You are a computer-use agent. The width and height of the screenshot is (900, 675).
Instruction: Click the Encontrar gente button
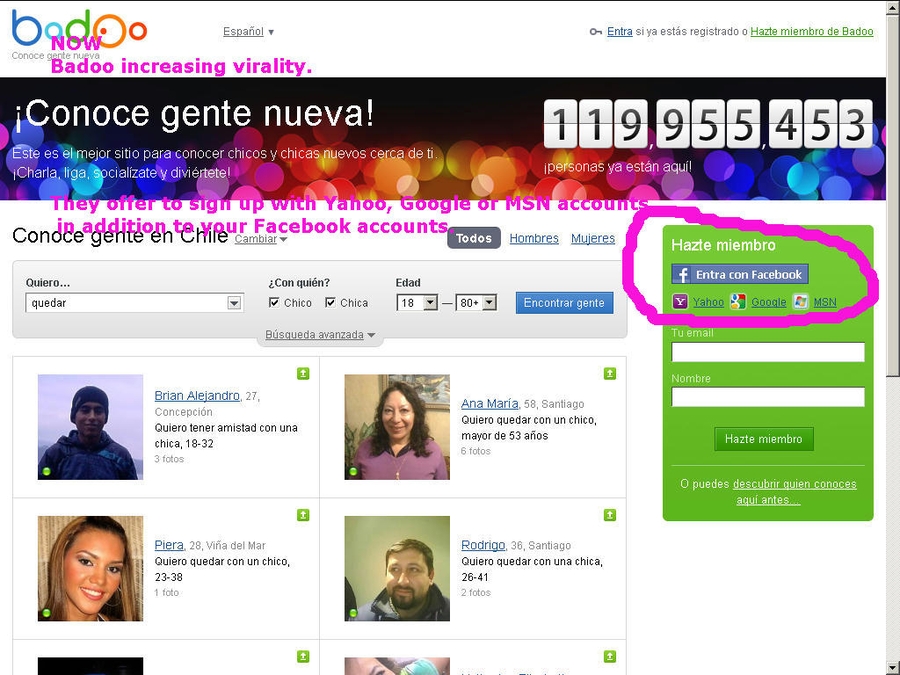coord(564,303)
